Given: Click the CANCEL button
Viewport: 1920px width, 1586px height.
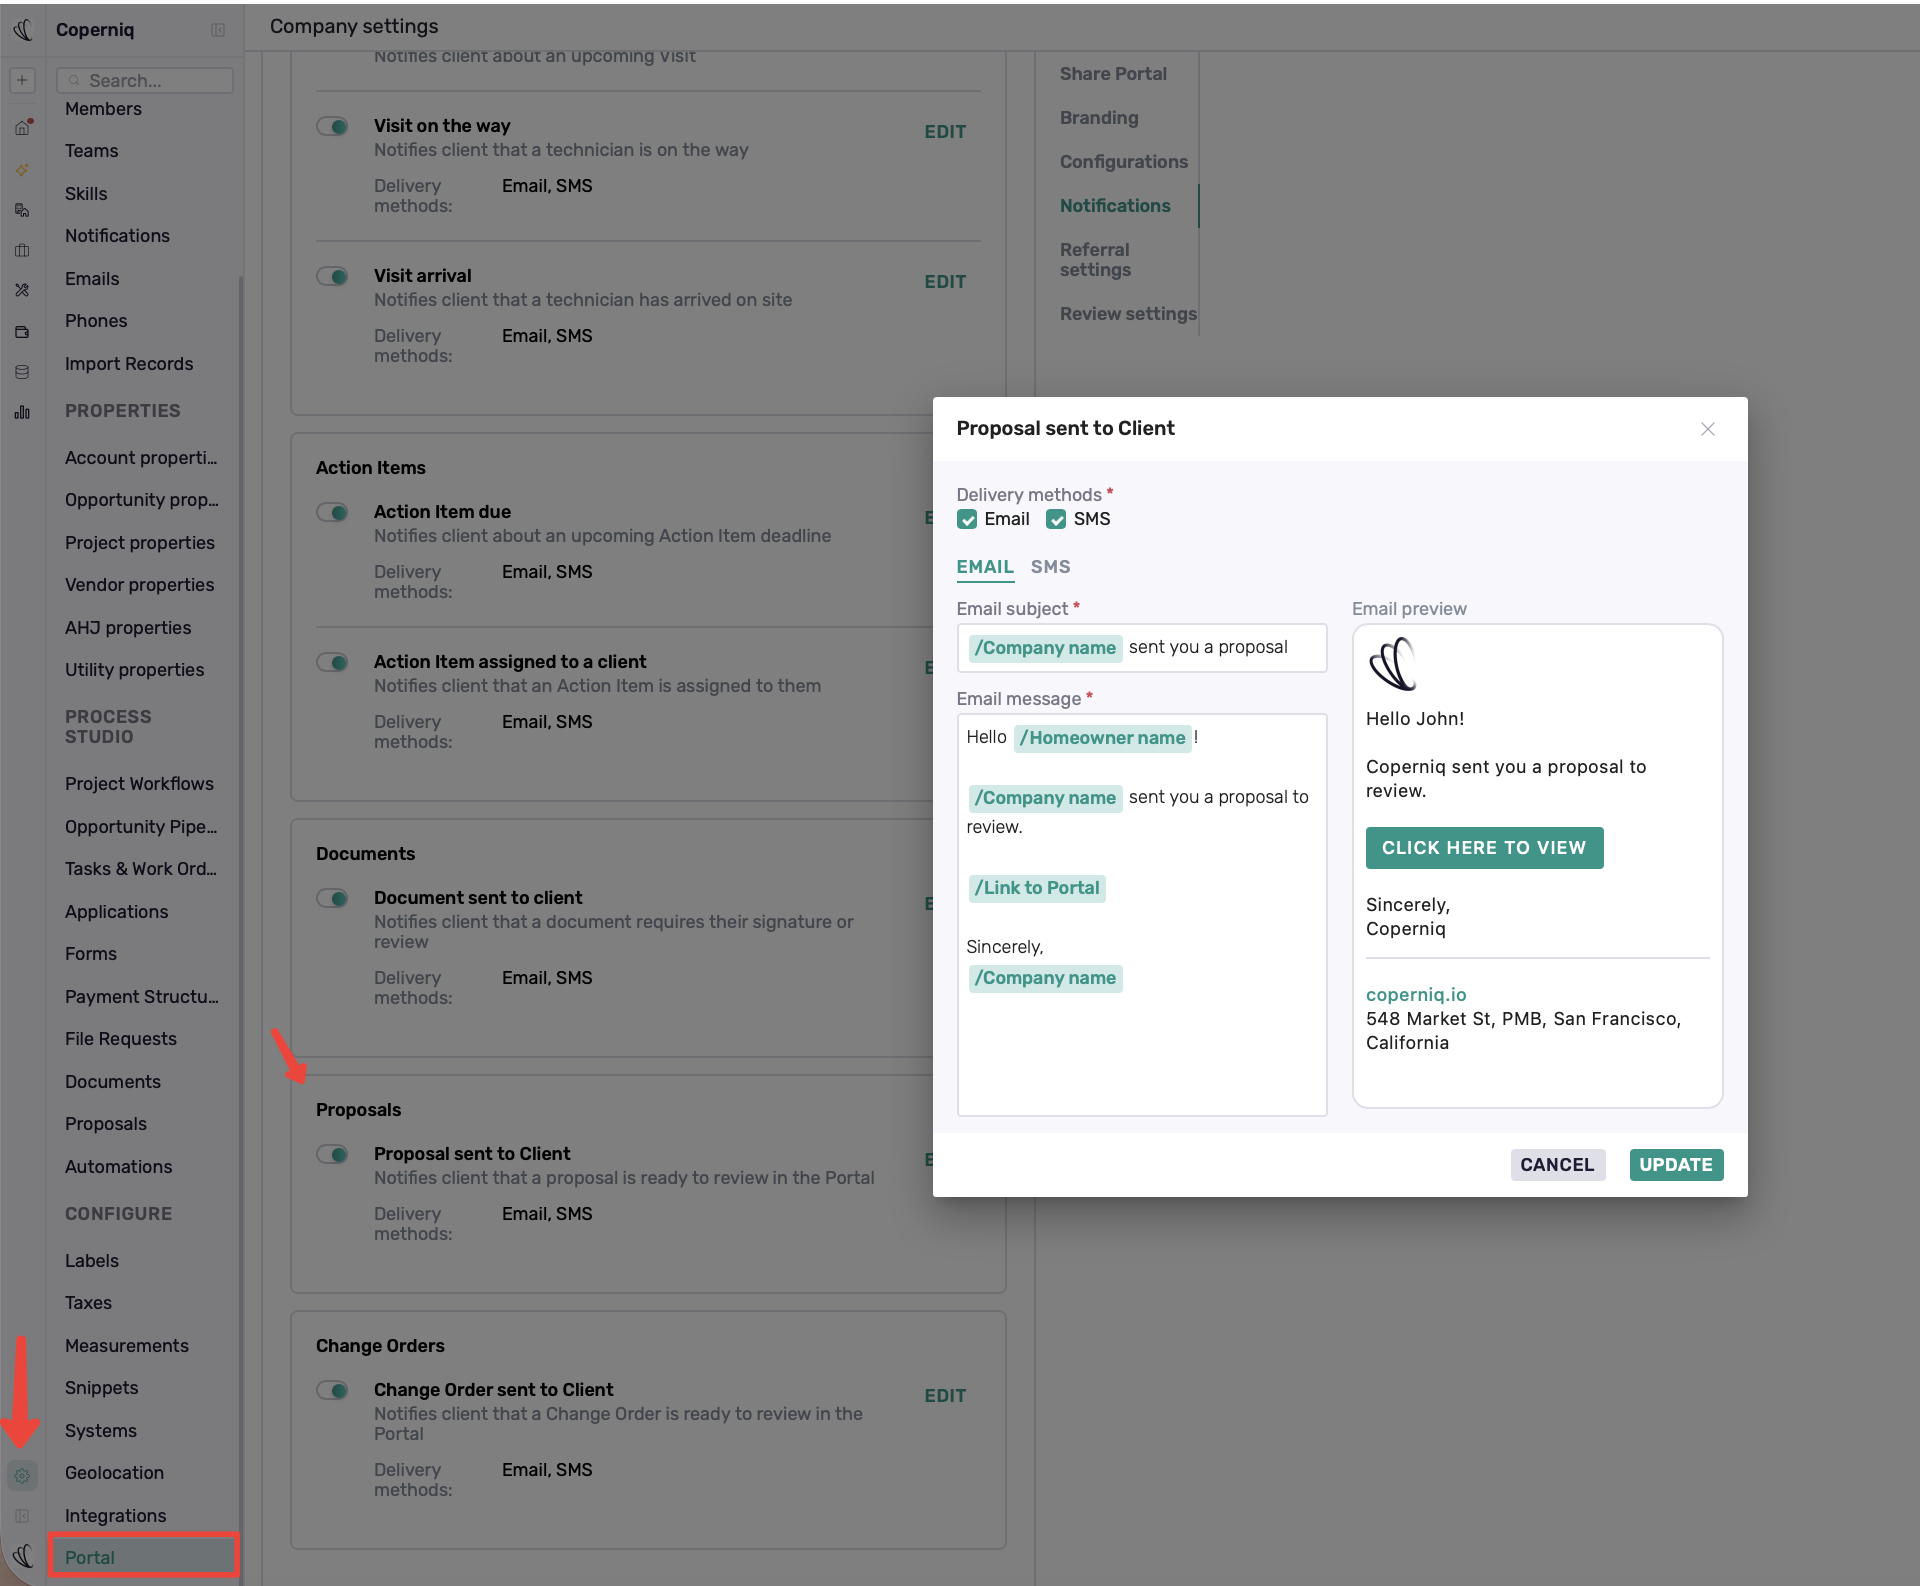Looking at the screenshot, I should 1557,1165.
